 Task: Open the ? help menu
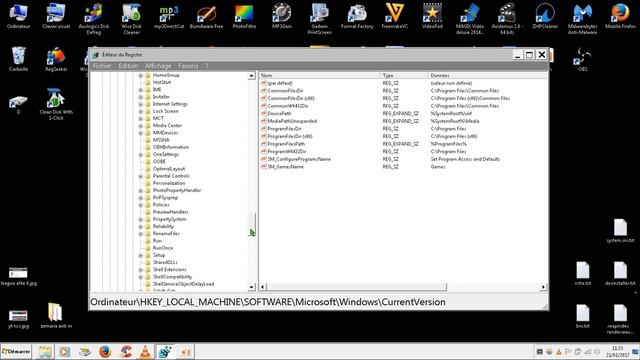pyautogui.click(x=207, y=66)
